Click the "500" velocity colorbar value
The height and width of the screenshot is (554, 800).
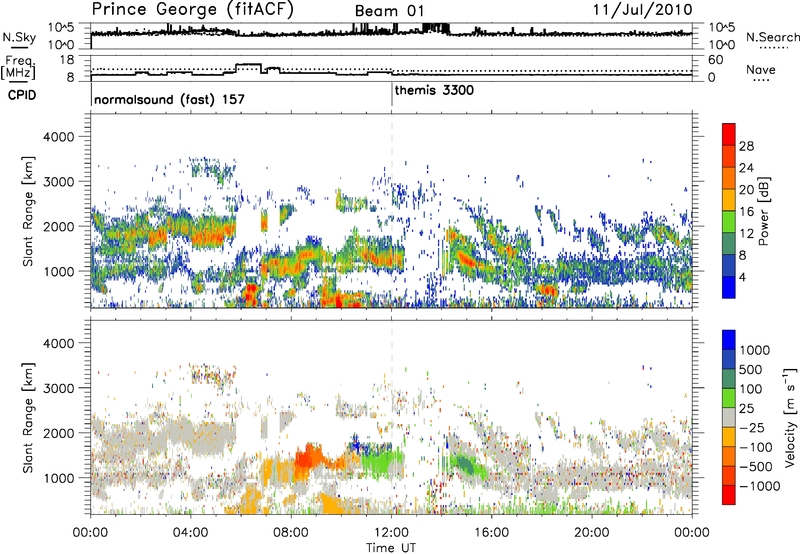pos(750,370)
